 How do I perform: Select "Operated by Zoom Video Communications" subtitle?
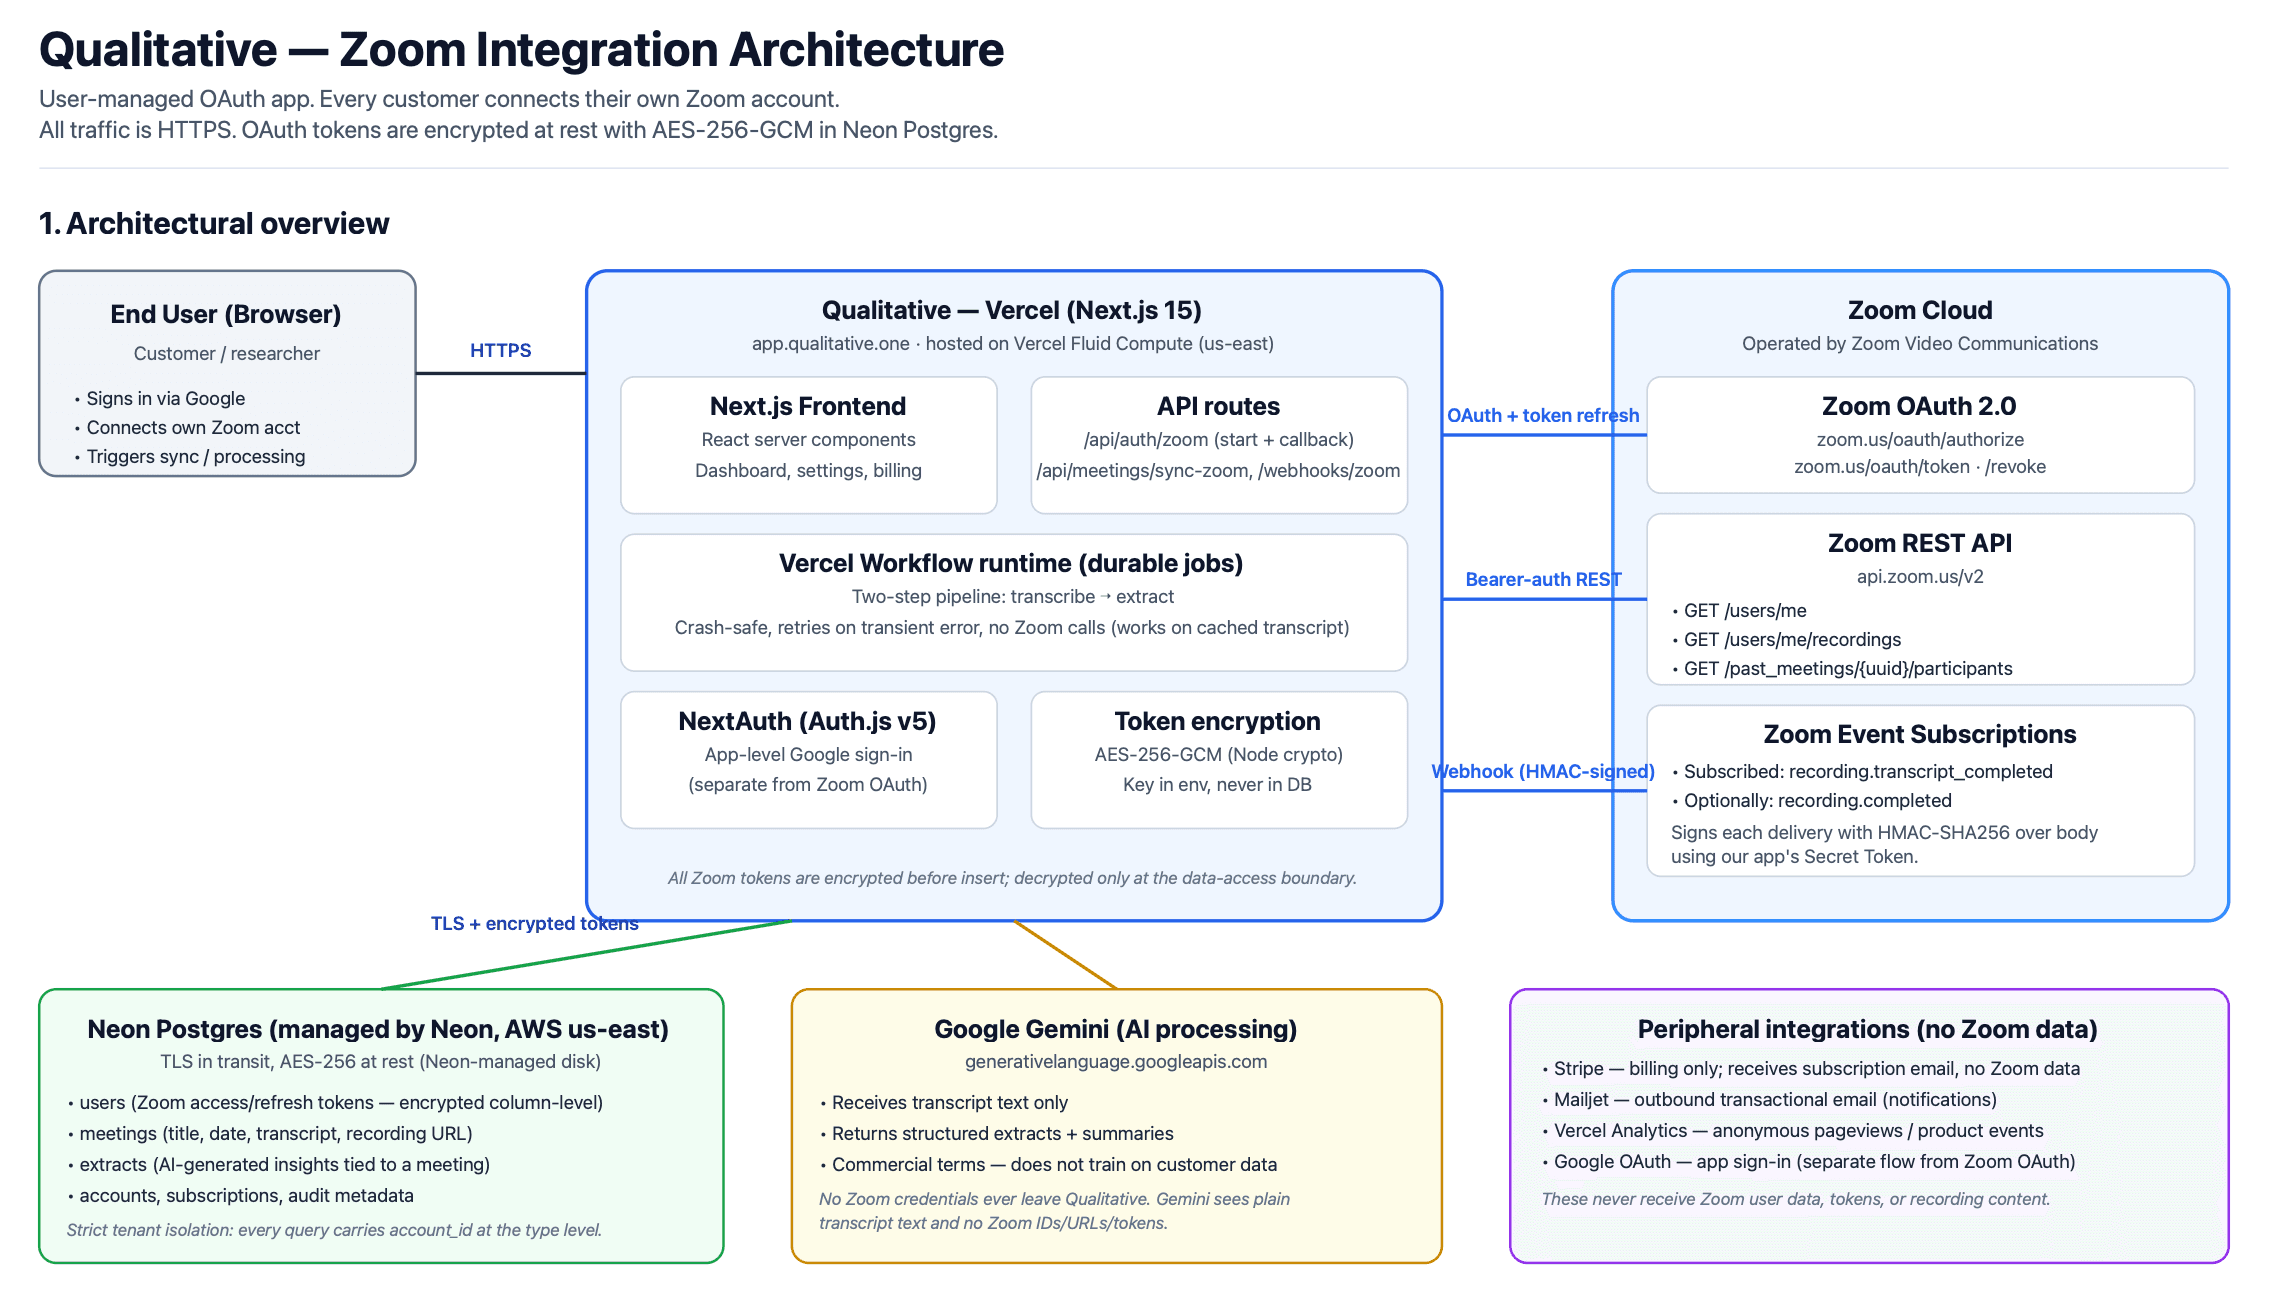(1920, 343)
